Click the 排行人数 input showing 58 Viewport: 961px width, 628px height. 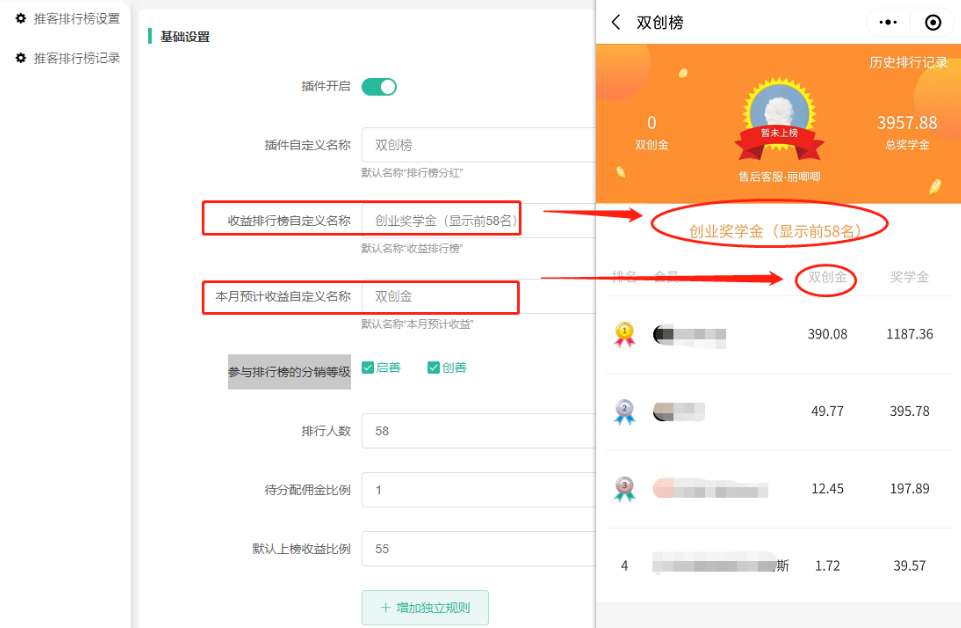click(x=477, y=431)
